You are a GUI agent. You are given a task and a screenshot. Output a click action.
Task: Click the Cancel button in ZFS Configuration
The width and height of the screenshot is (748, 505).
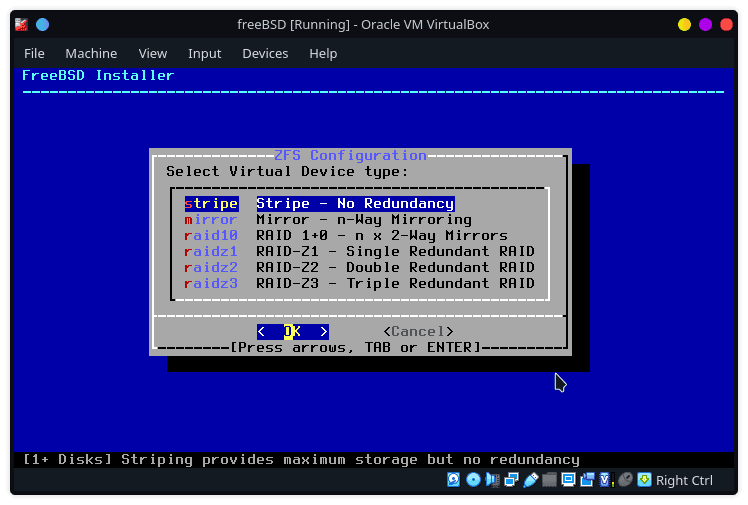[x=418, y=331]
